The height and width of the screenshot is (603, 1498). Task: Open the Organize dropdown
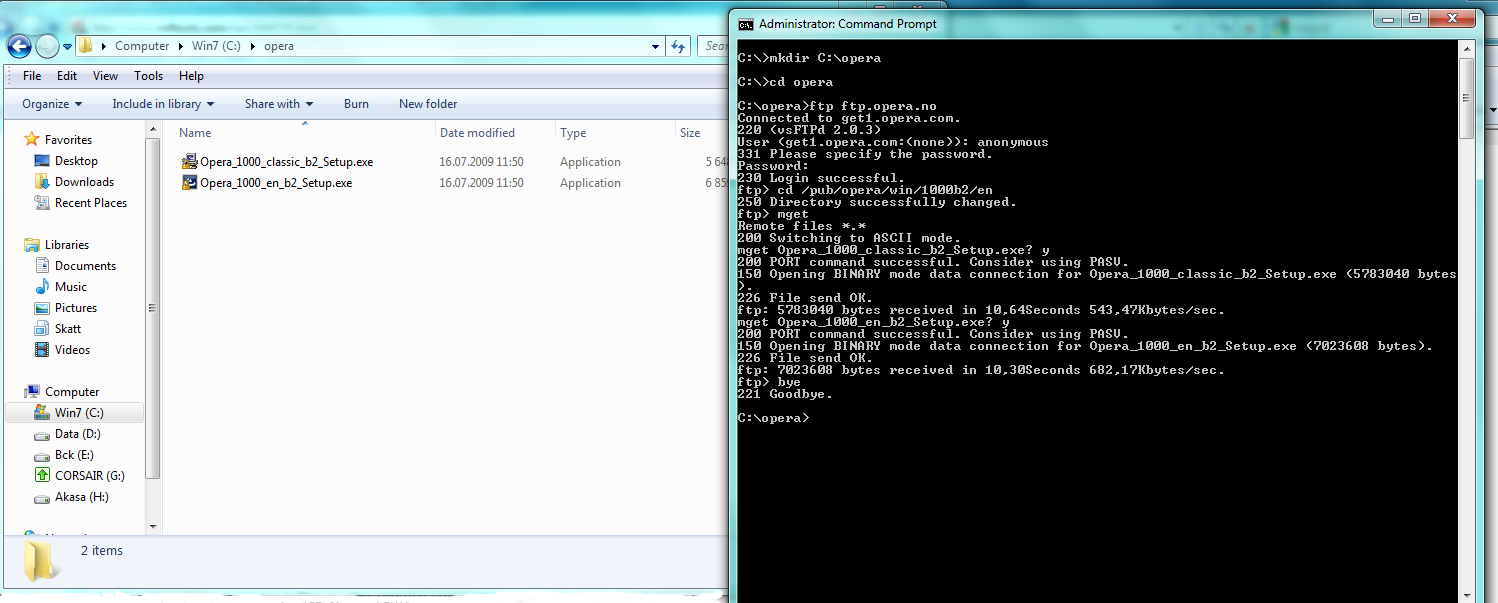coord(52,104)
